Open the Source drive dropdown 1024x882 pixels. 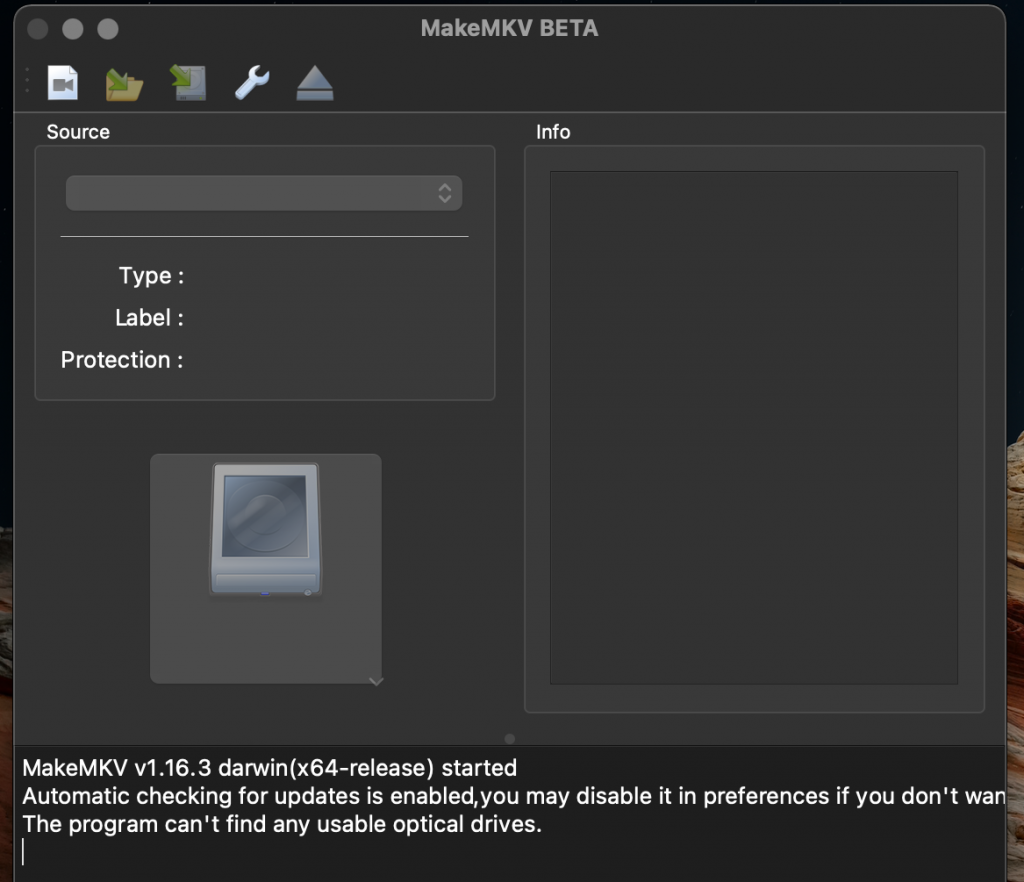click(264, 193)
